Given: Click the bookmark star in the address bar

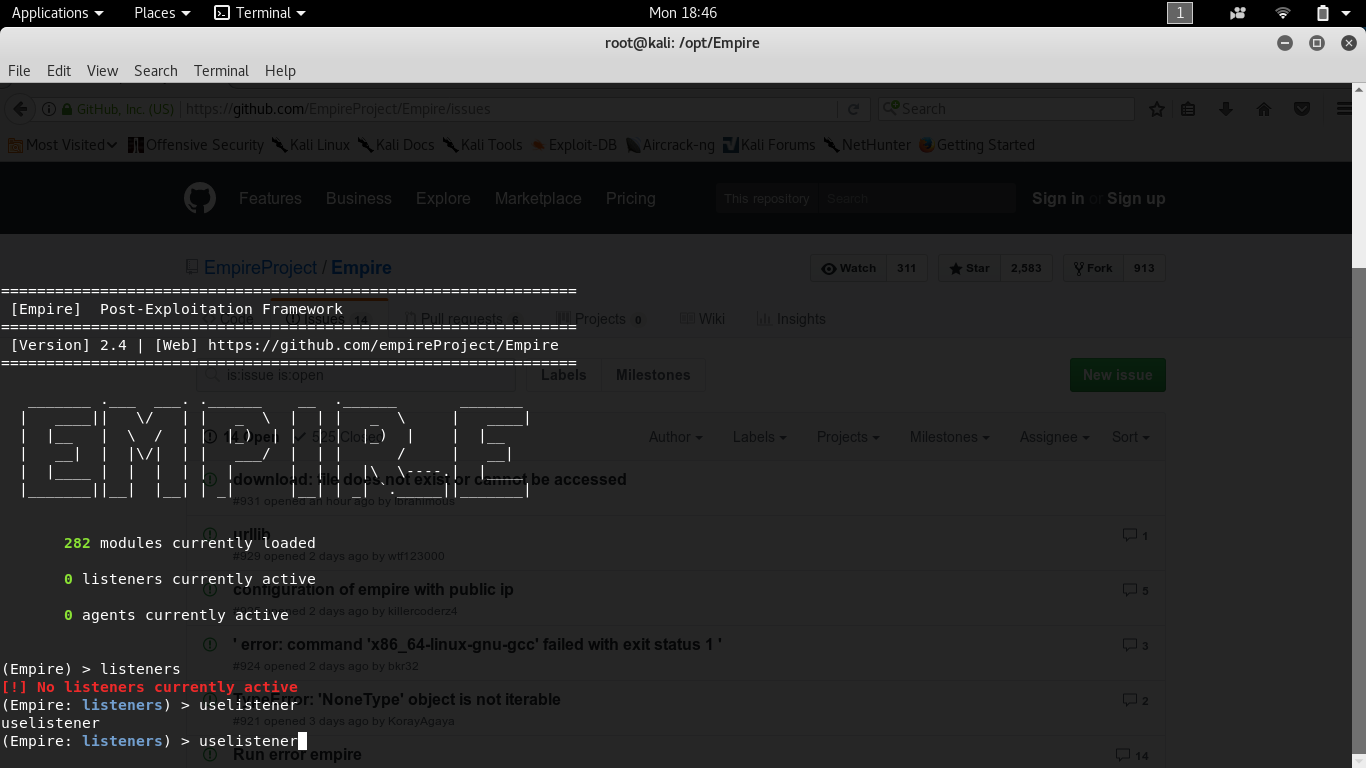Looking at the screenshot, I should click(x=1156, y=109).
